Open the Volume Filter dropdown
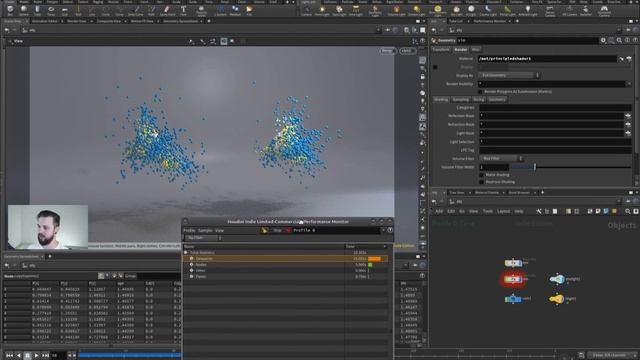Image resolution: width=640 pixels, height=360 pixels. pos(501,158)
